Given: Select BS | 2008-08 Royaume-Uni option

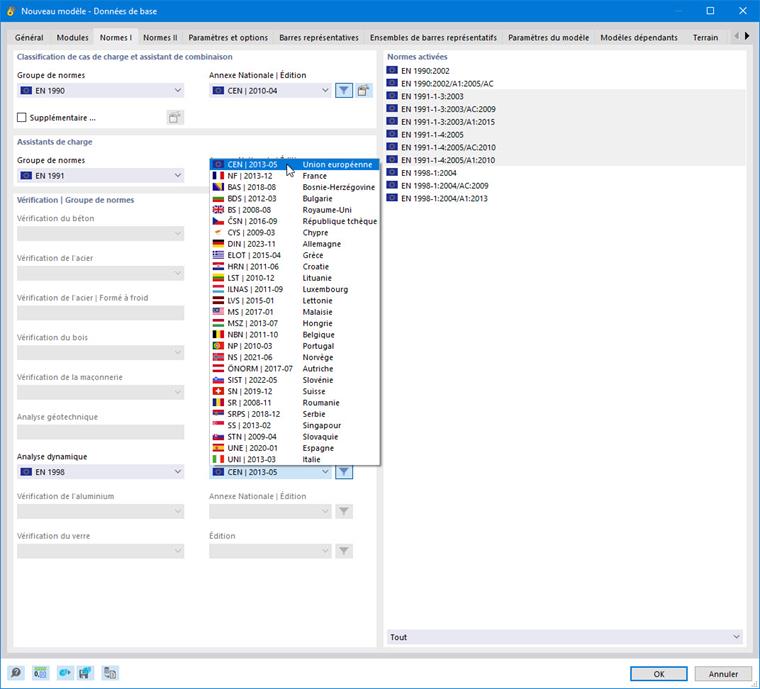Looking at the screenshot, I should coord(295,210).
